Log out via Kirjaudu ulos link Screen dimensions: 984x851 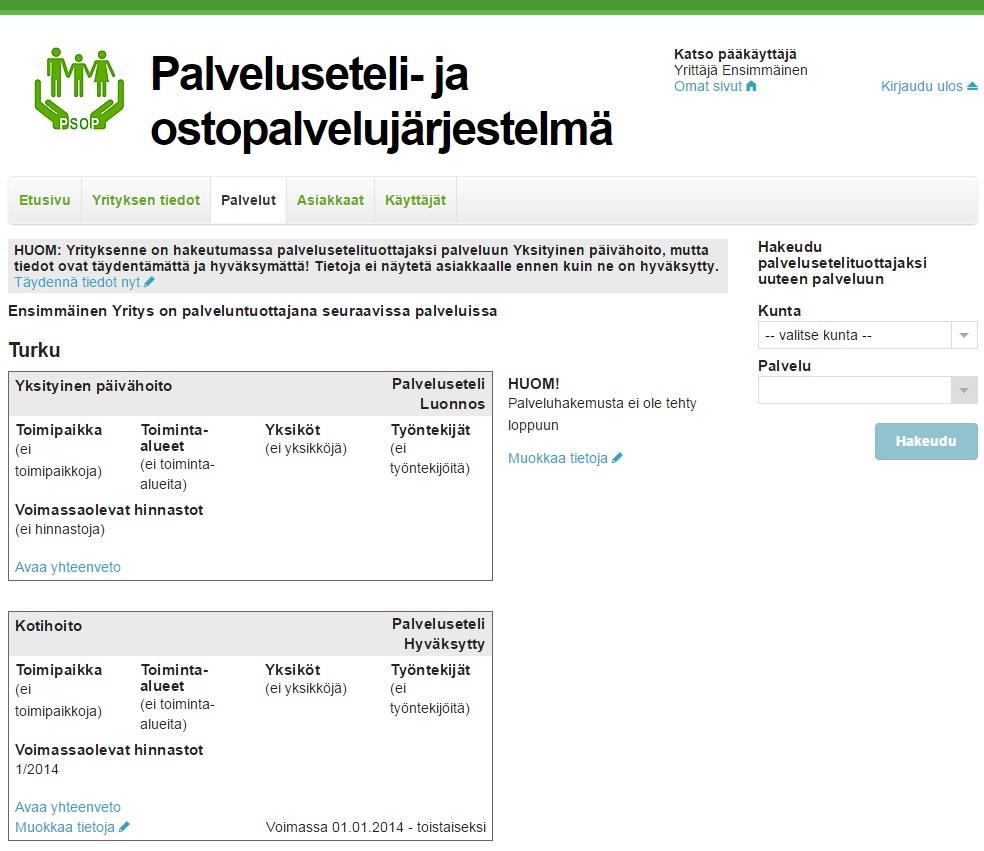(x=921, y=87)
